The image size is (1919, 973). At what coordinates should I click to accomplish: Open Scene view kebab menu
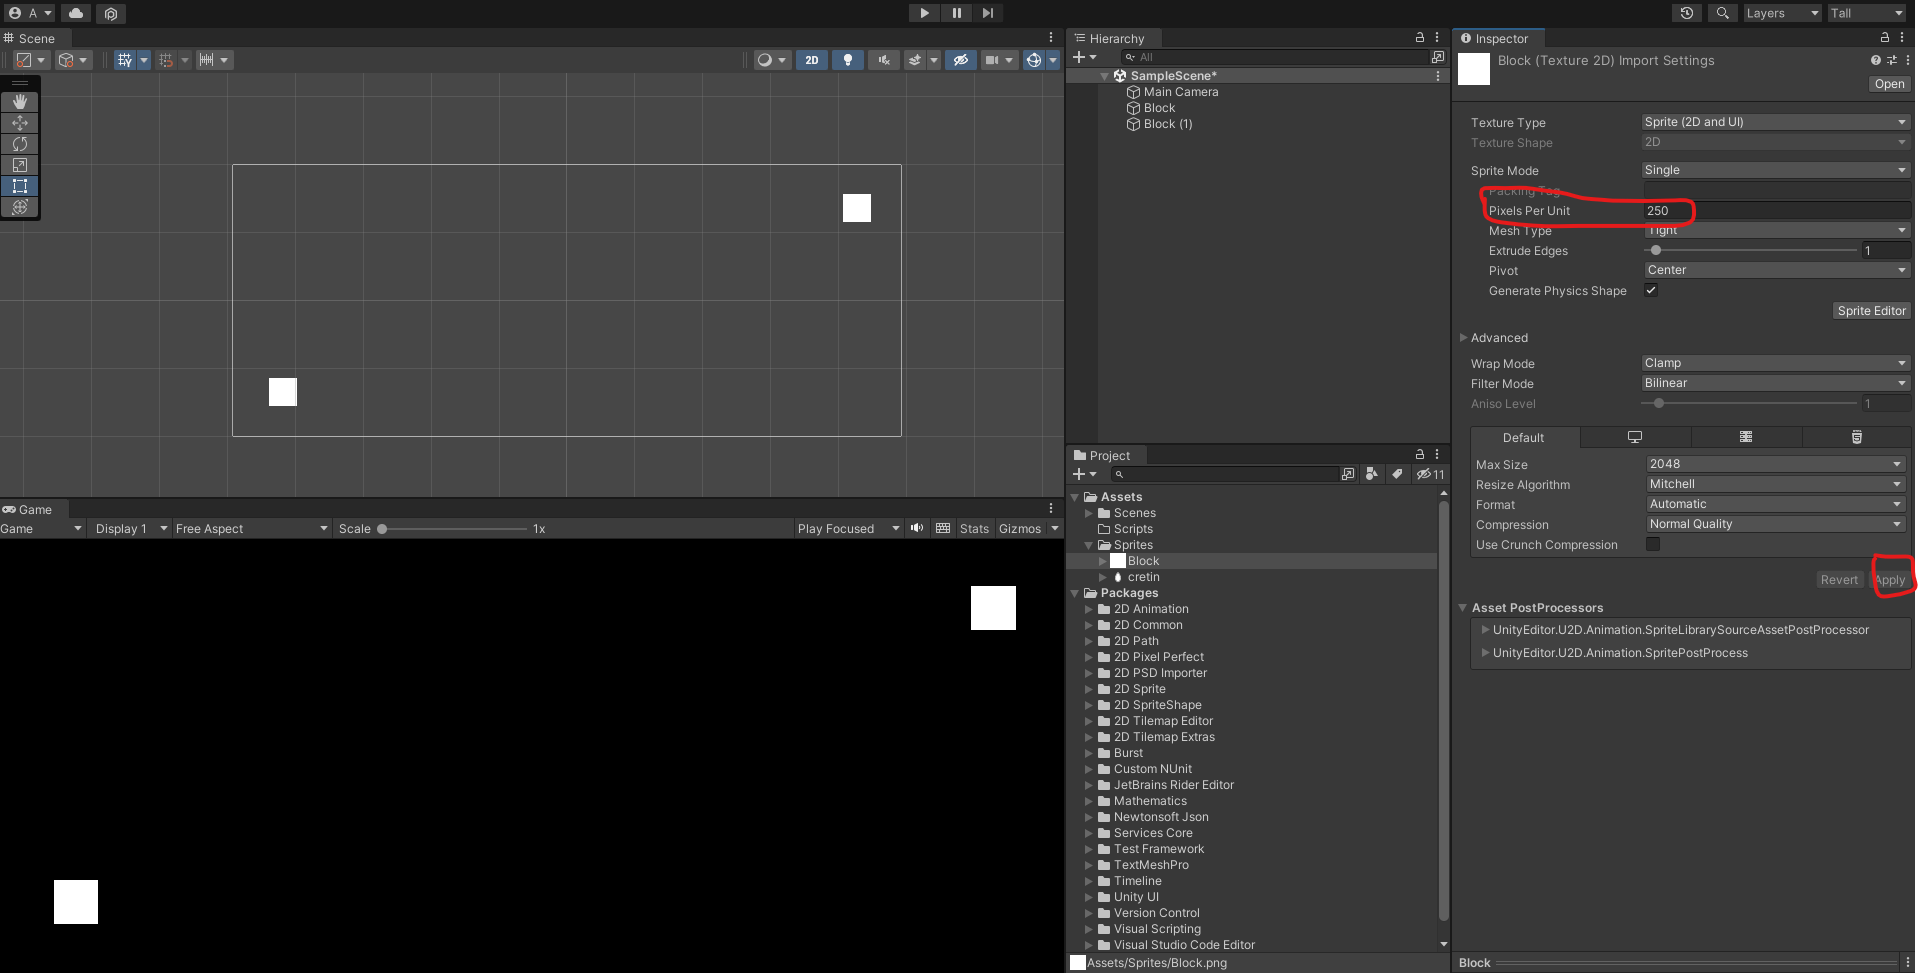click(1051, 38)
